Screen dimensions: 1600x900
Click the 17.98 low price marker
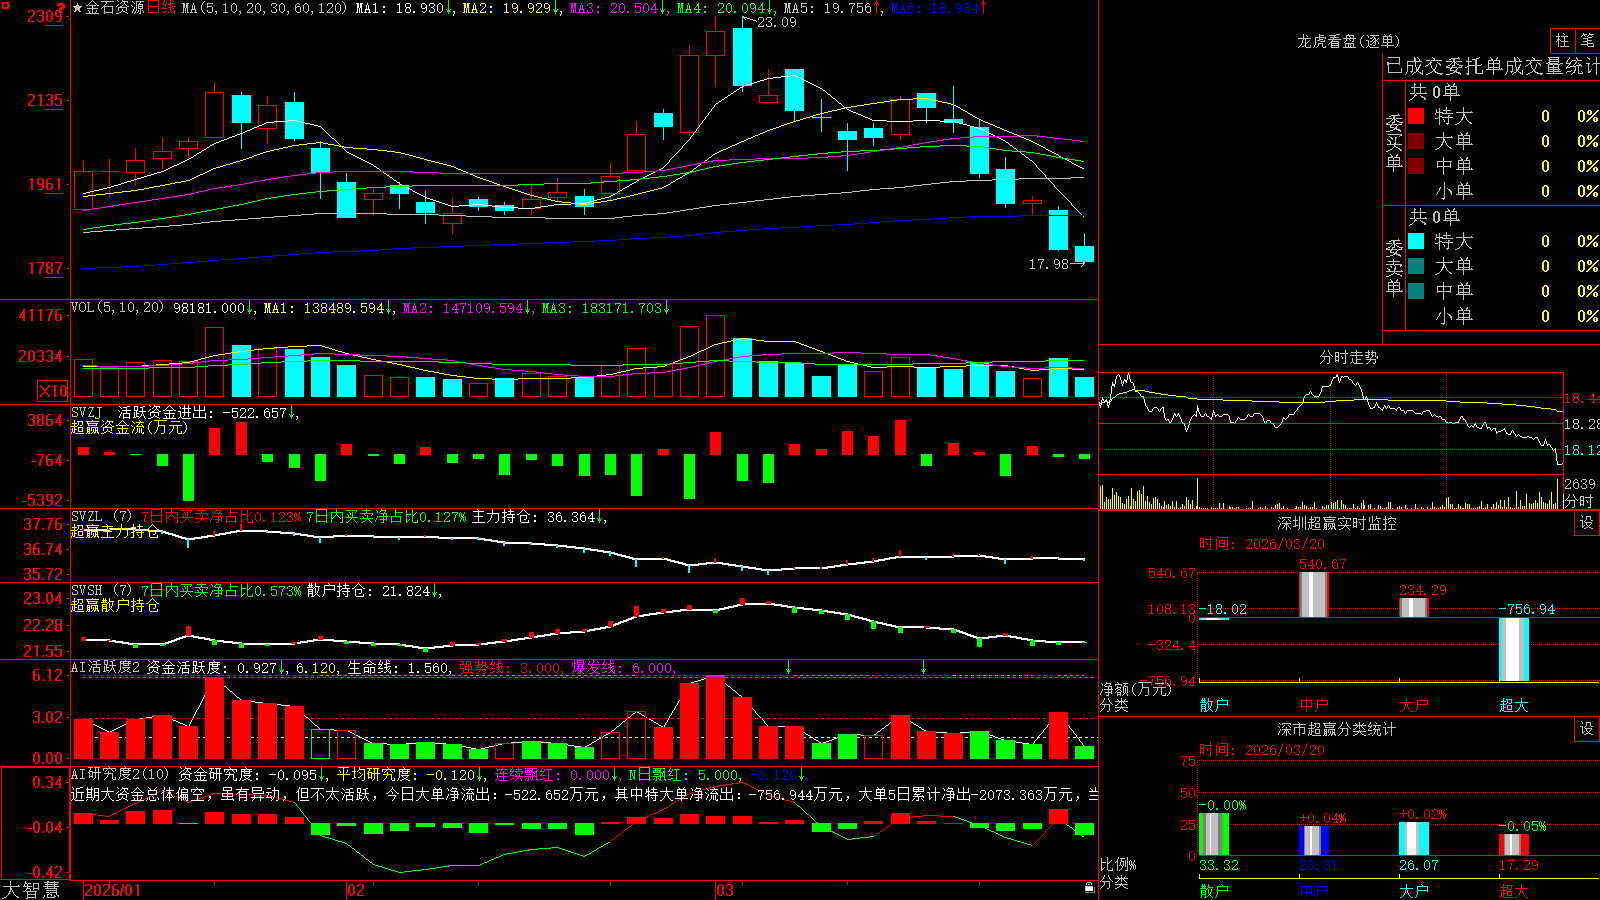point(1049,264)
